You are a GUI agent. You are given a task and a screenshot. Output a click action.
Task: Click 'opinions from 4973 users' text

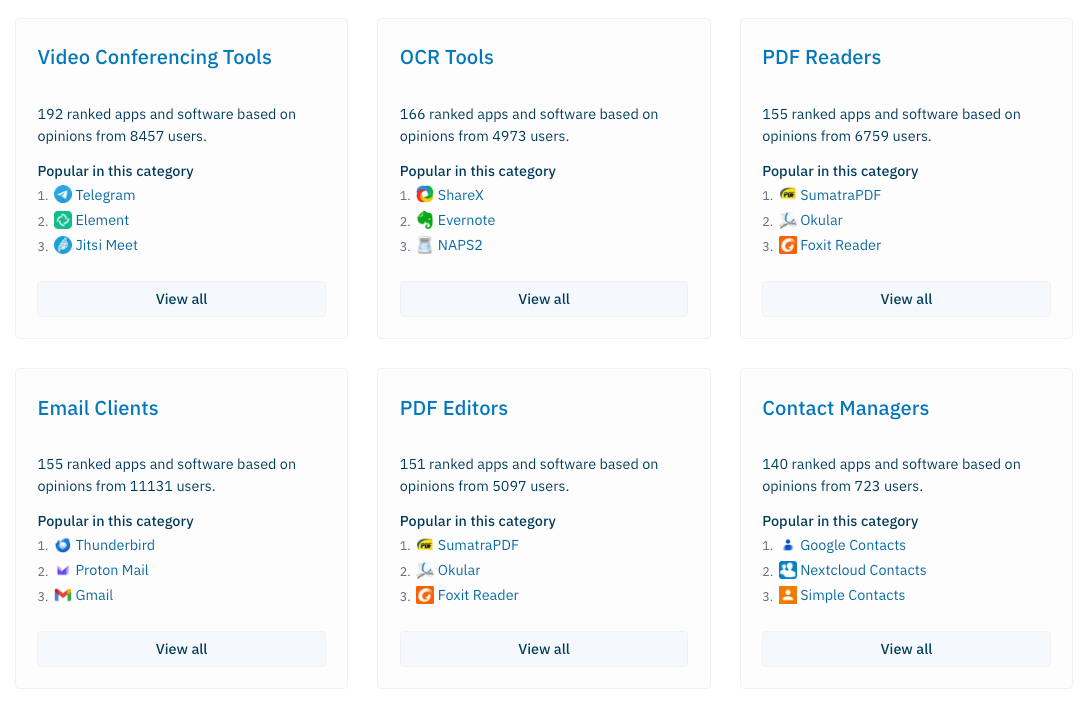(484, 136)
